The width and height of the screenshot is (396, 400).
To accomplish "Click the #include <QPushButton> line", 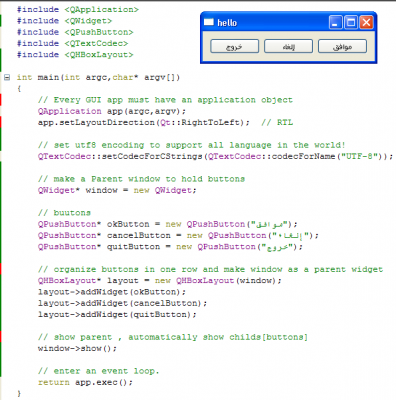I will coord(75,32).
